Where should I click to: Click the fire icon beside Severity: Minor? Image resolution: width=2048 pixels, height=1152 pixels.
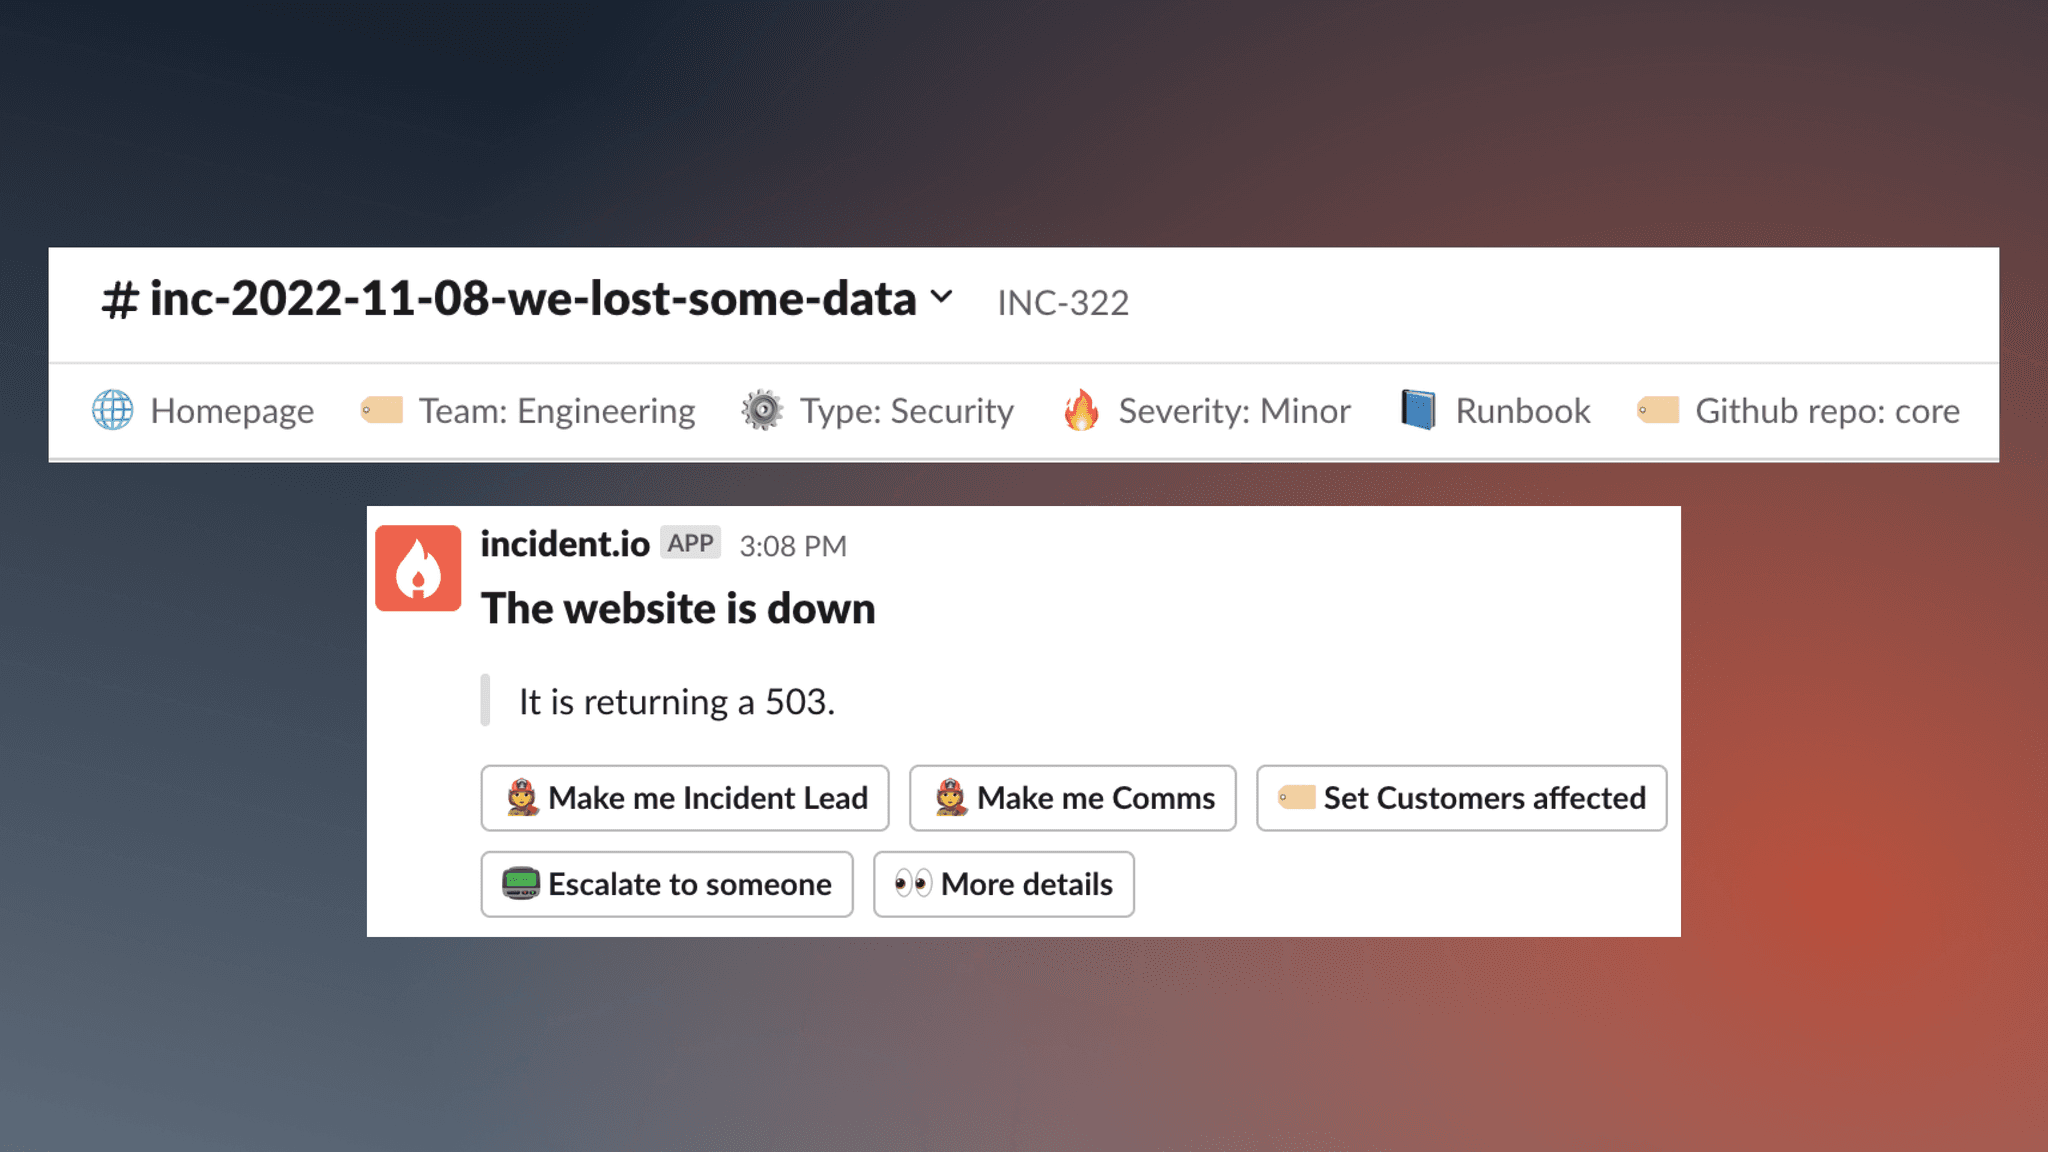(x=1081, y=410)
